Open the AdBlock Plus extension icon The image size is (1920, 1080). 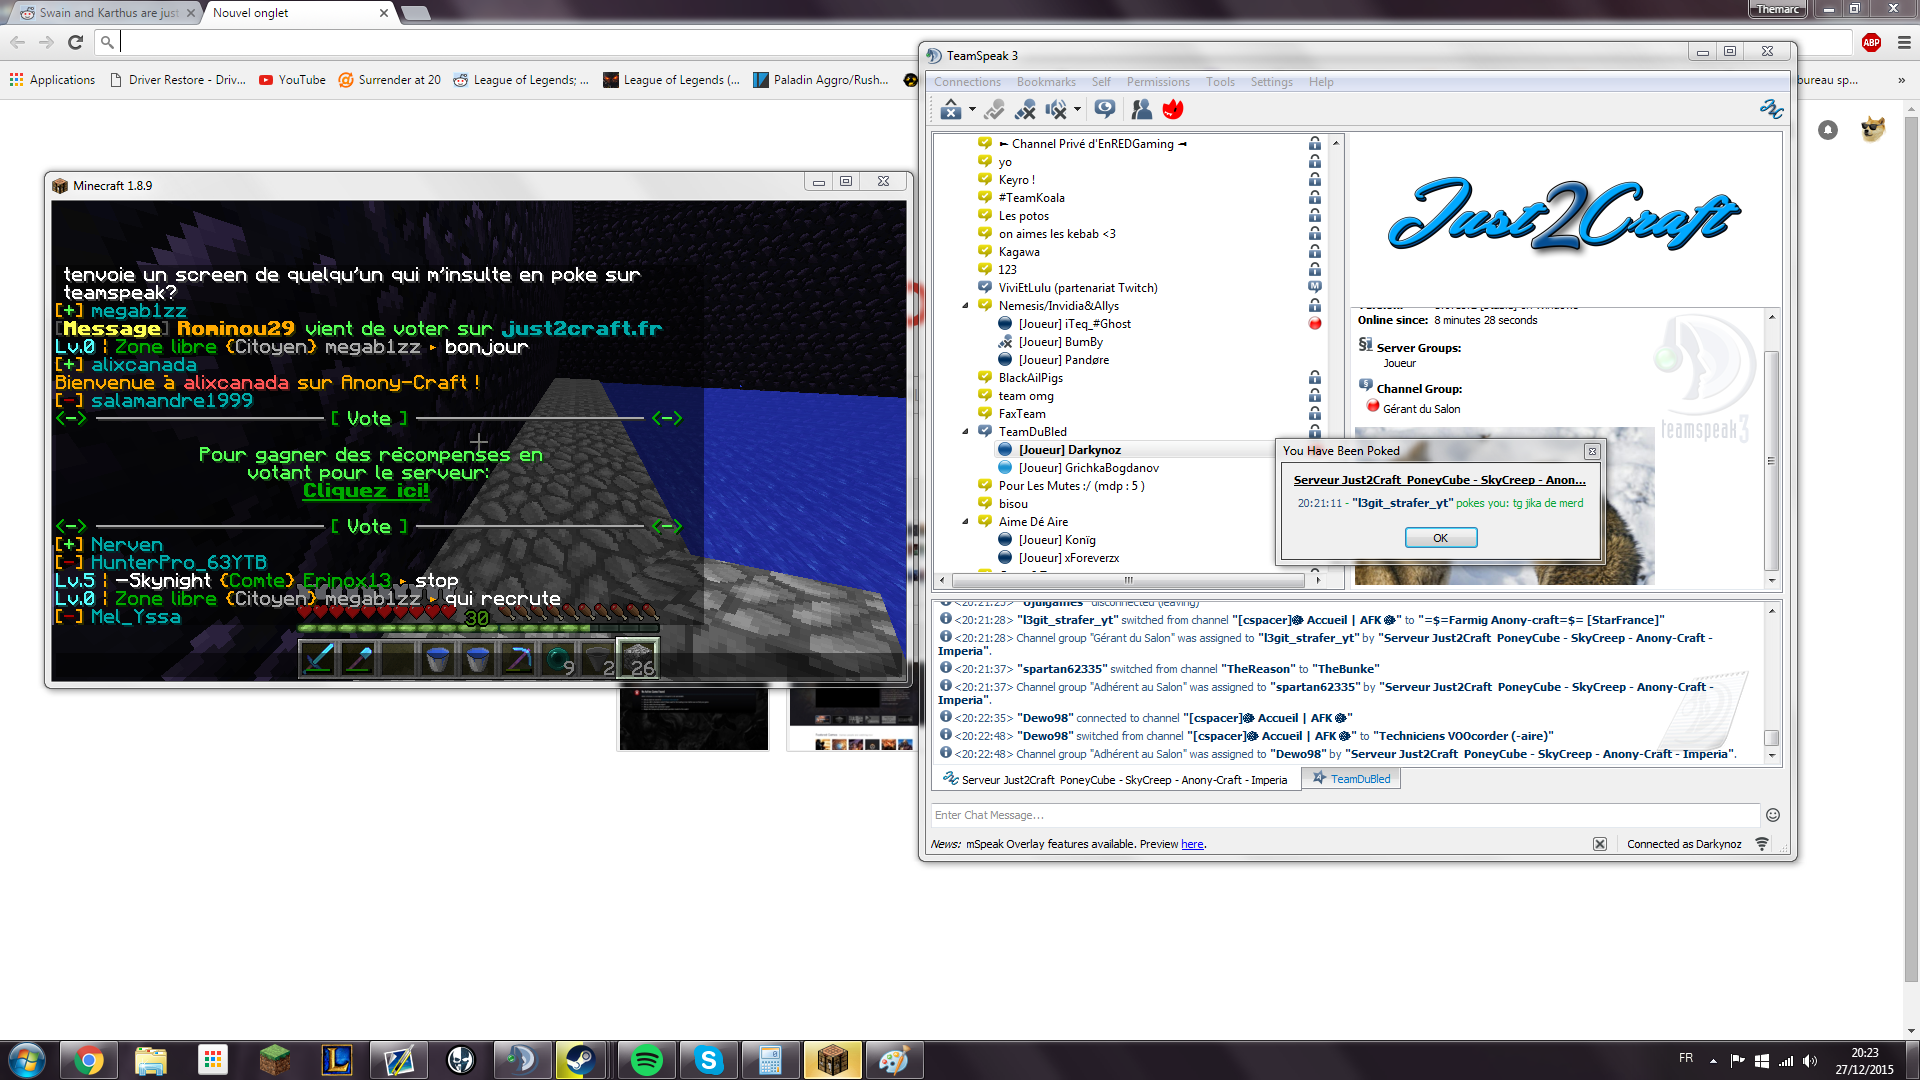click(x=1871, y=42)
